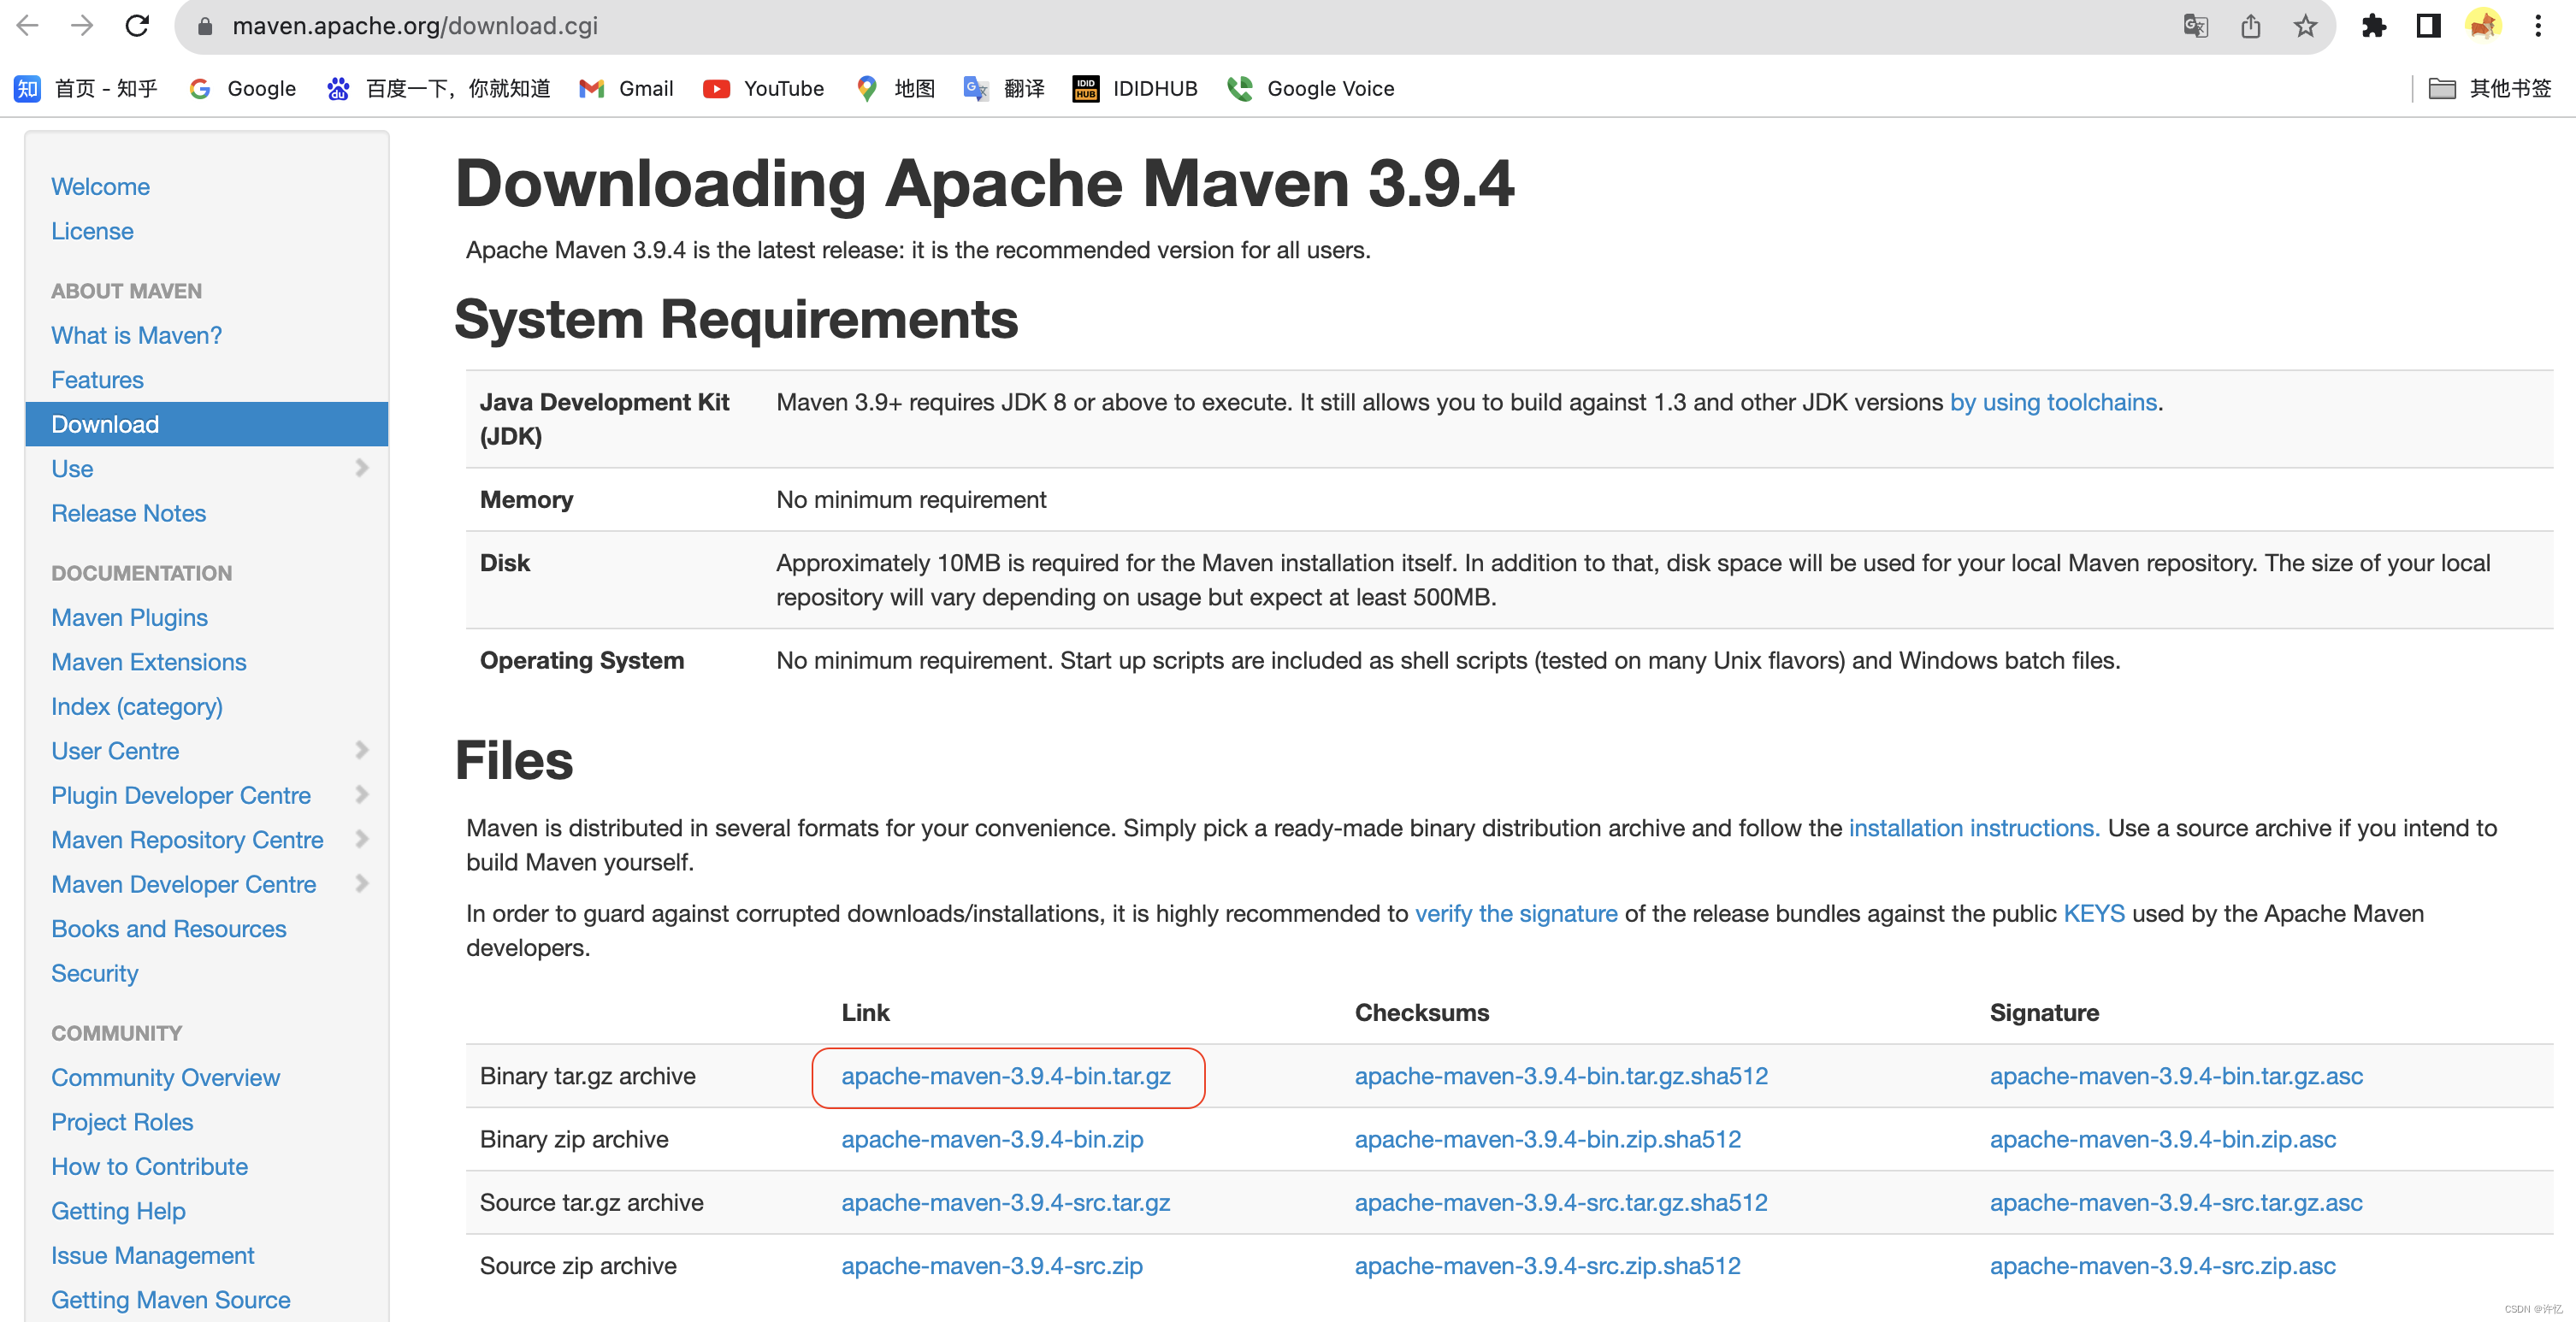Viewport: 2576px width, 1322px height.
Task: Open the Gmail bookmark
Action: 627,89
